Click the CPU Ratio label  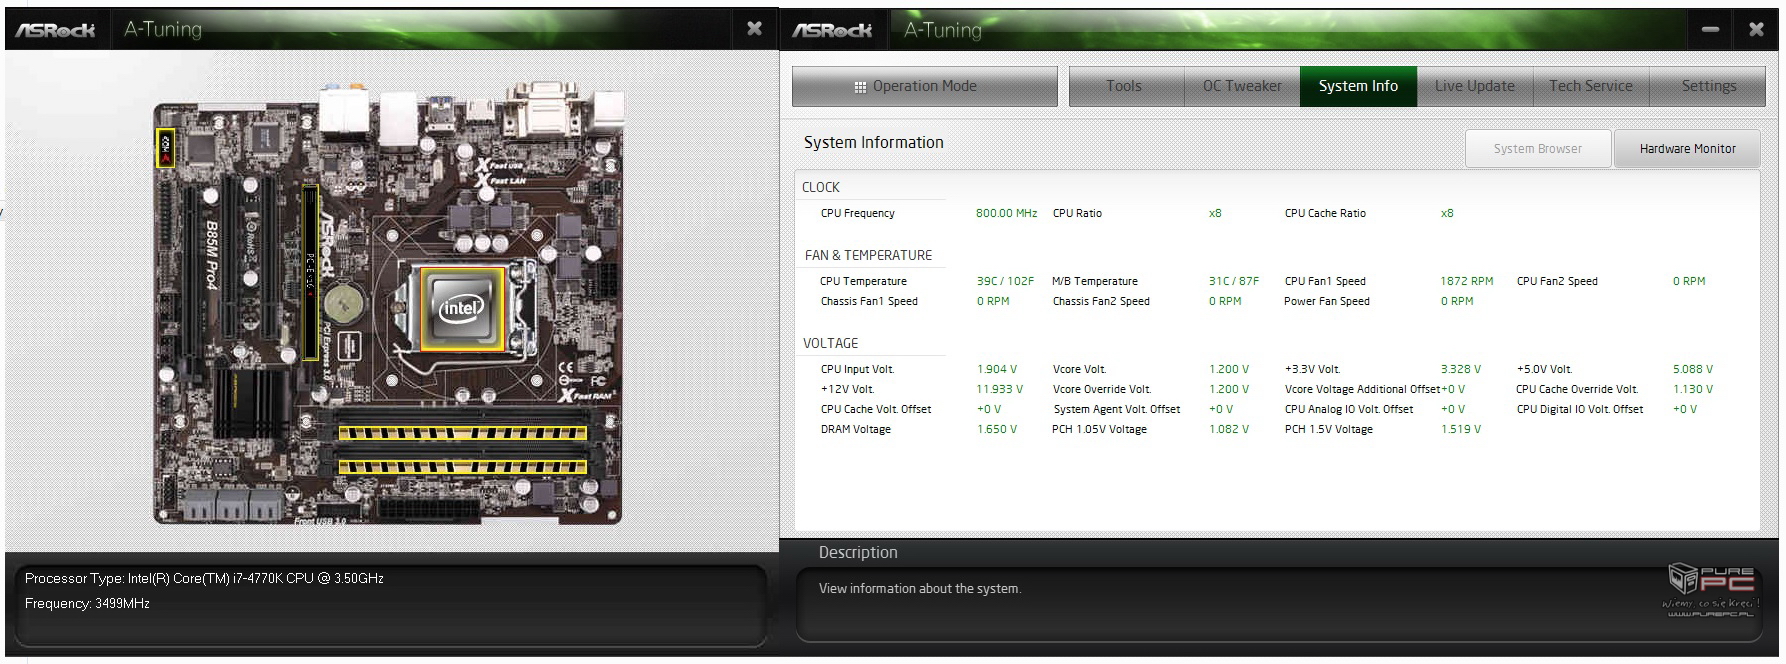(1077, 213)
